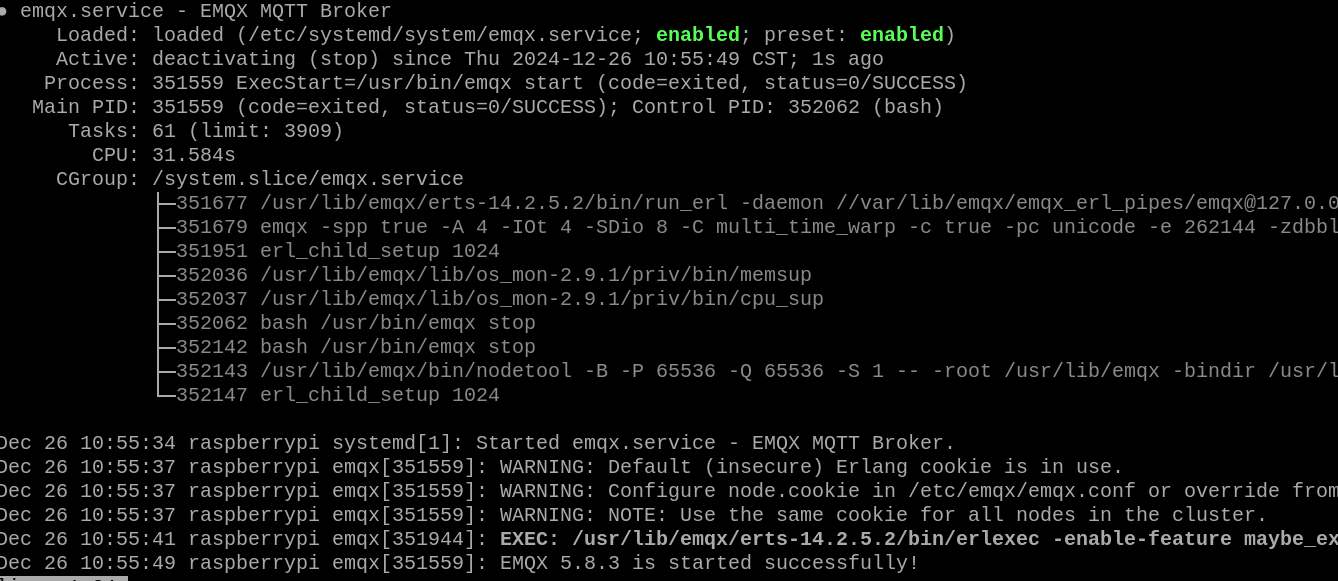The height and width of the screenshot is (581, 1338).
Task: Click the status dot before emqx.service
Action: (5, 11)
